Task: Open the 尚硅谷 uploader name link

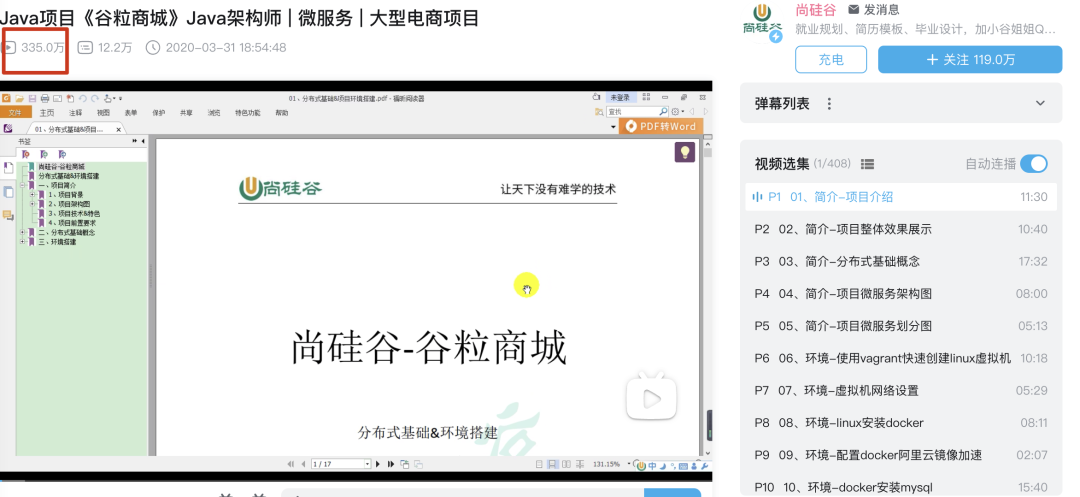Action: 816,10
